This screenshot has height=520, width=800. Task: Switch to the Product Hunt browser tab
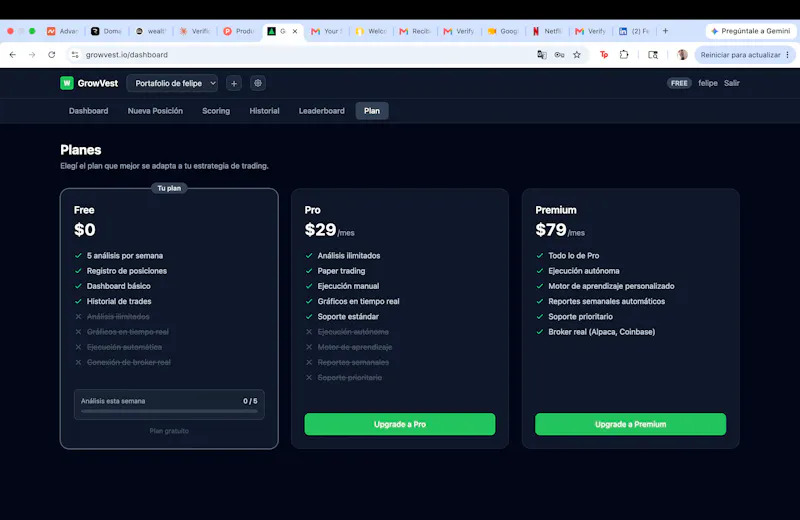coord(239,31)
